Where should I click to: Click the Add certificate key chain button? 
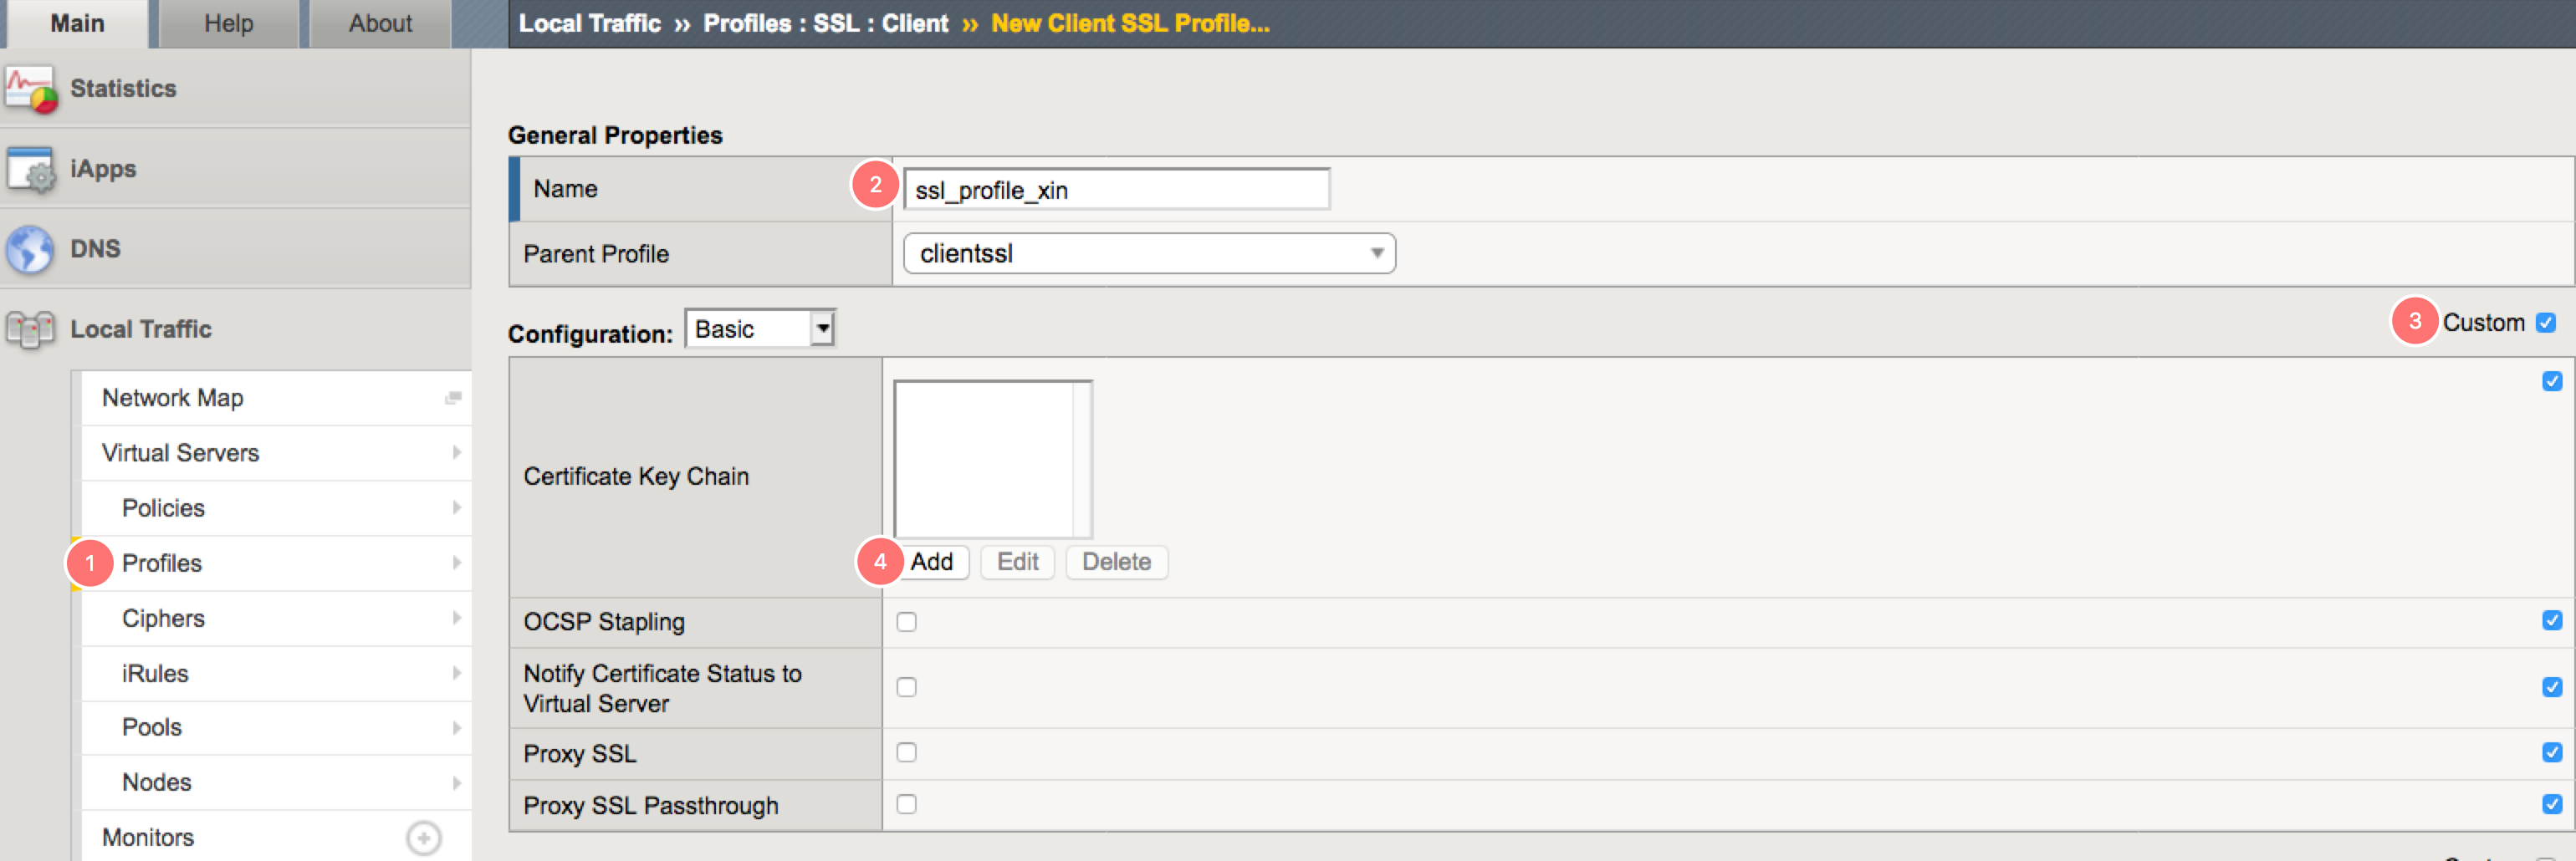(931, 562)
